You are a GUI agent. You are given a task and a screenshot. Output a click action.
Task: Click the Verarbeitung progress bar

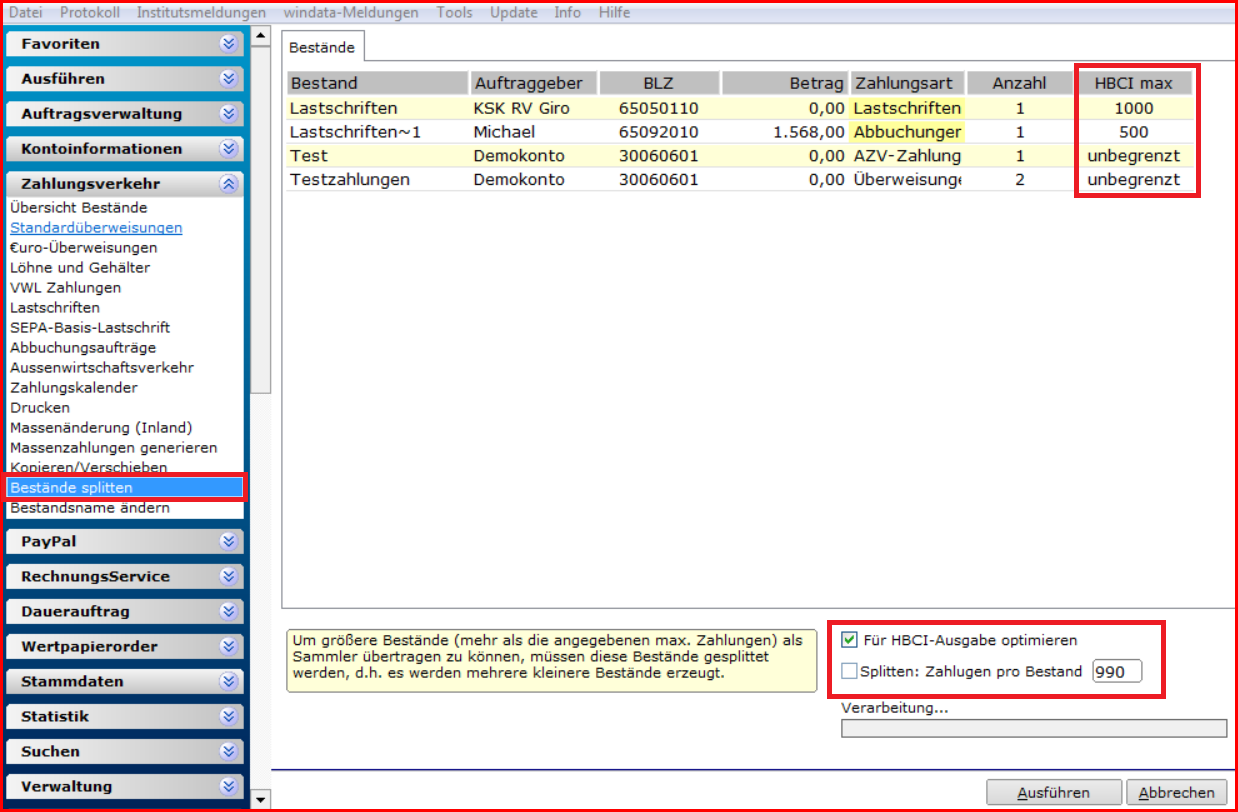point(1034,728)
